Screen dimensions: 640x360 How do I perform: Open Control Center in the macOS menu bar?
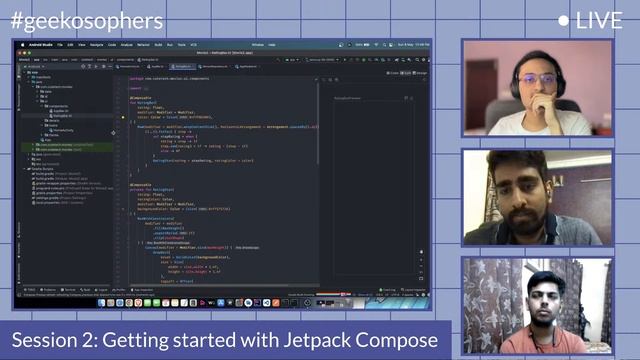pyautogui.click(x=391, y=45)
